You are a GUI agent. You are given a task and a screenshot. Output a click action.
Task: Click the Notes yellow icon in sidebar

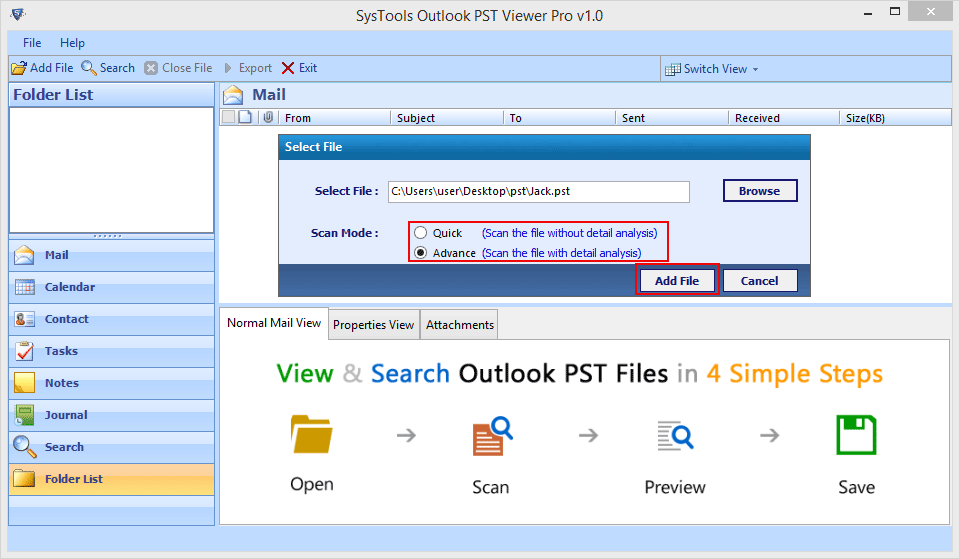tap(24, 383)
